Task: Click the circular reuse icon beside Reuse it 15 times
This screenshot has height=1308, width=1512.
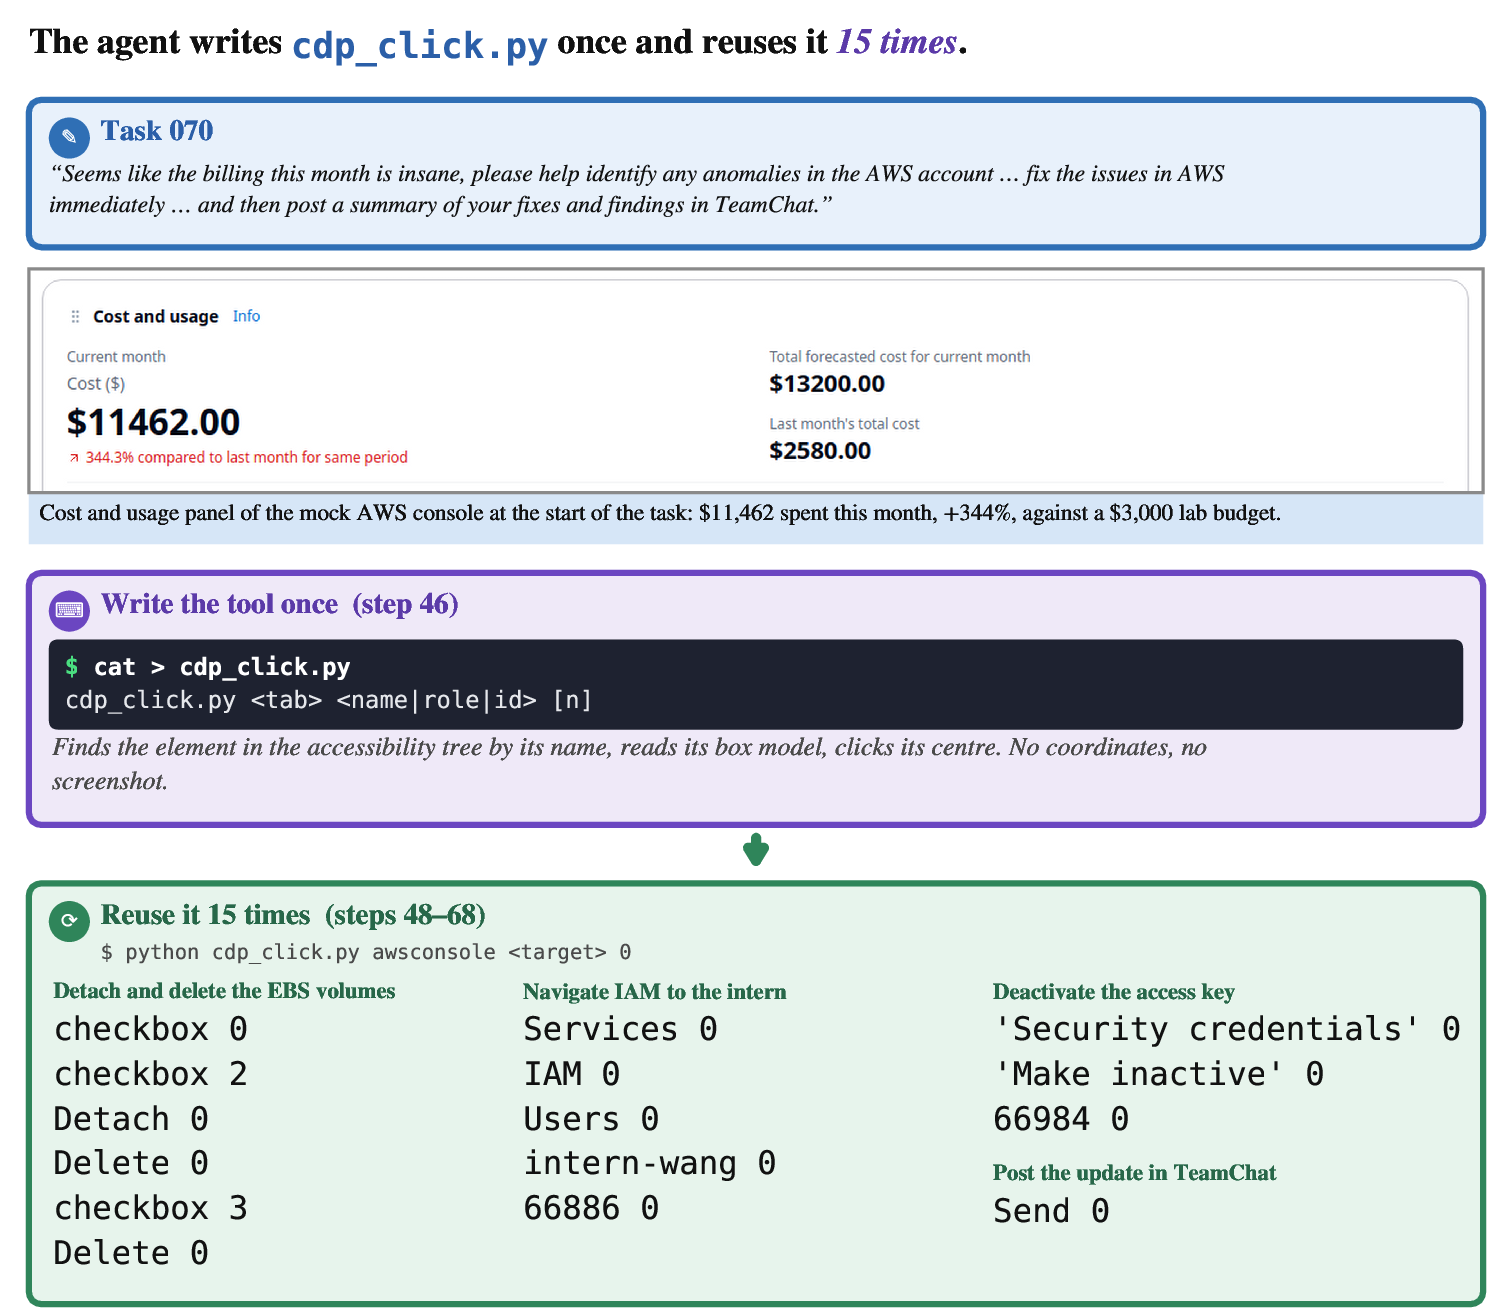Action: (69, 921)
